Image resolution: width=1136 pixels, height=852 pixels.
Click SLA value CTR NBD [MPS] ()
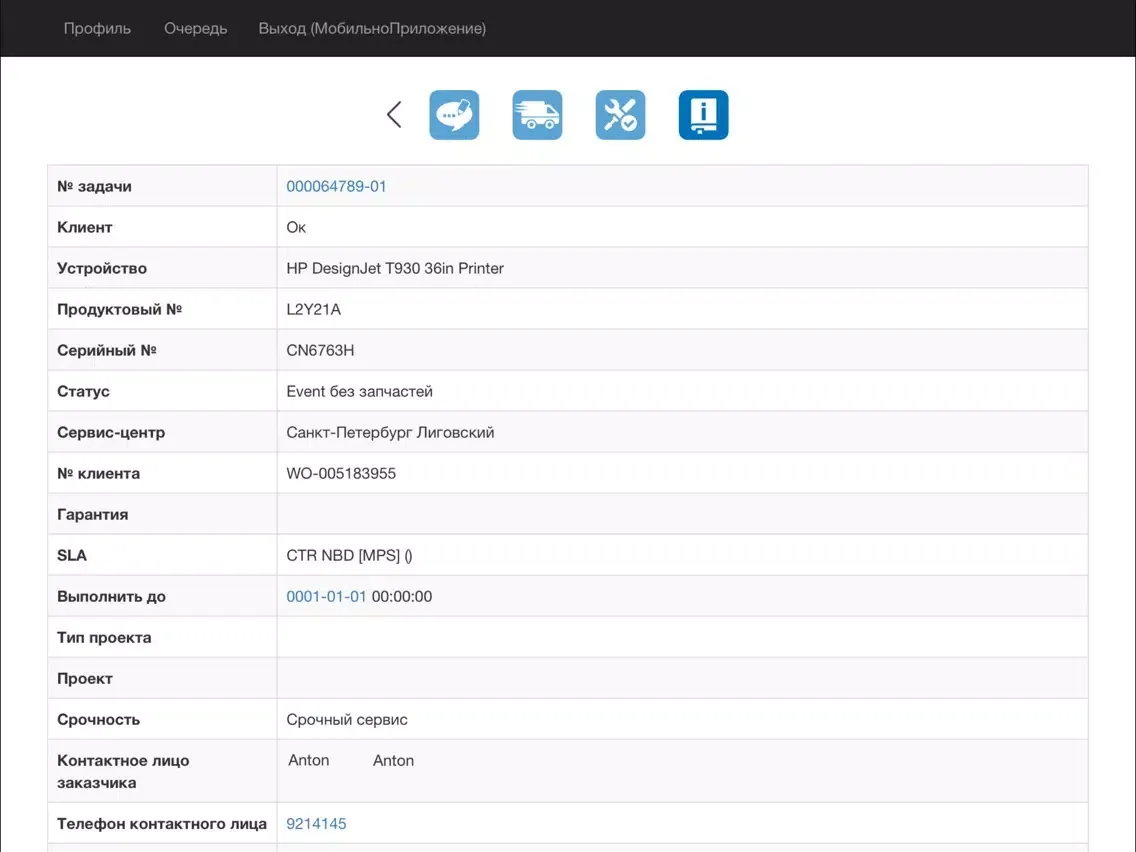(349, 556)
